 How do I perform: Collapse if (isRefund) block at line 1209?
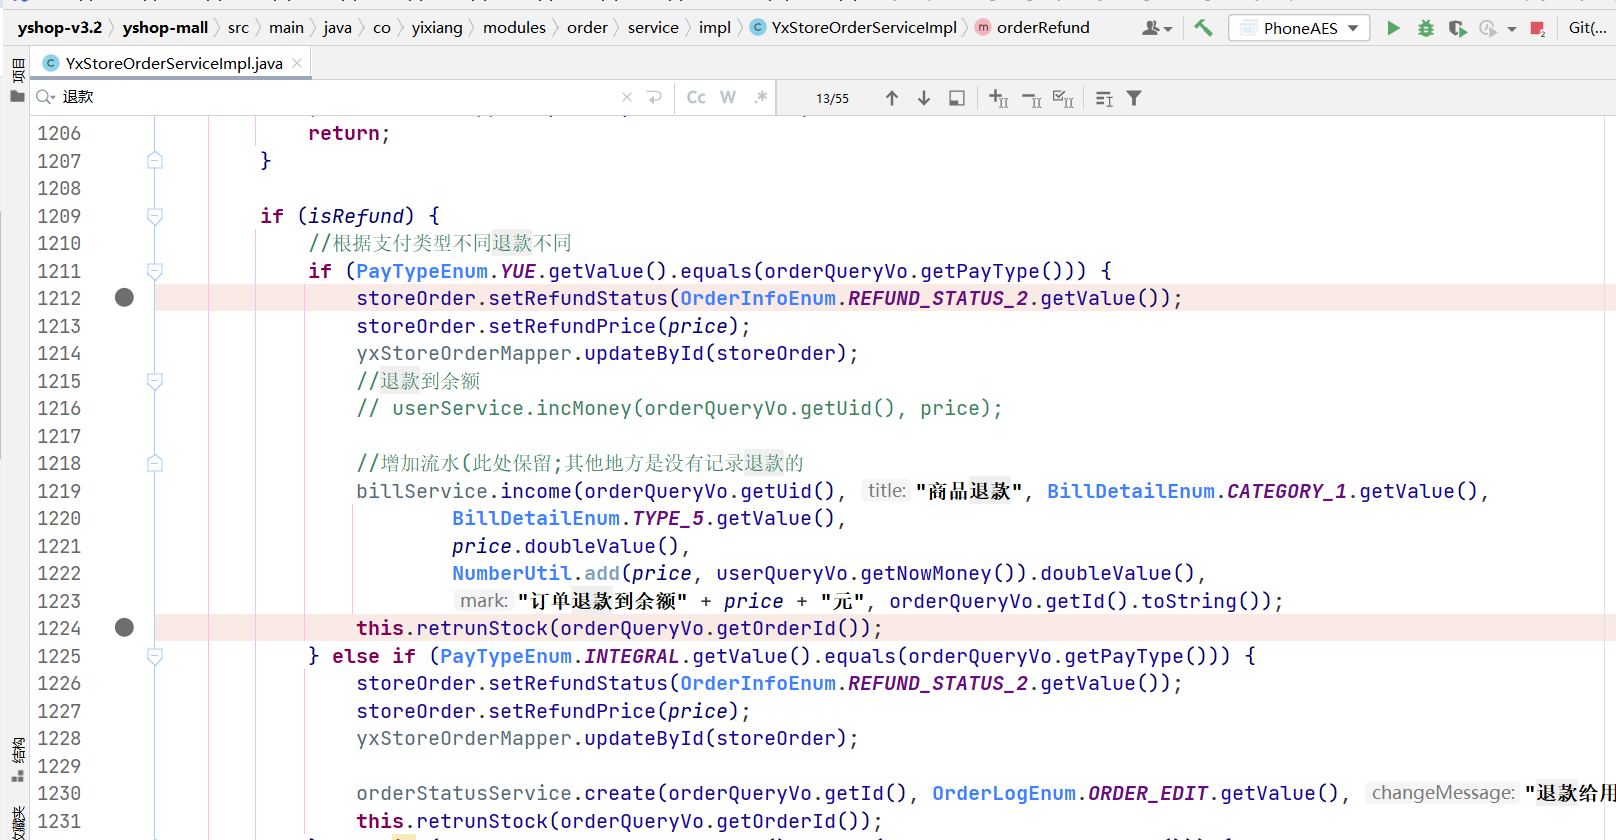[x=155, y=216]
